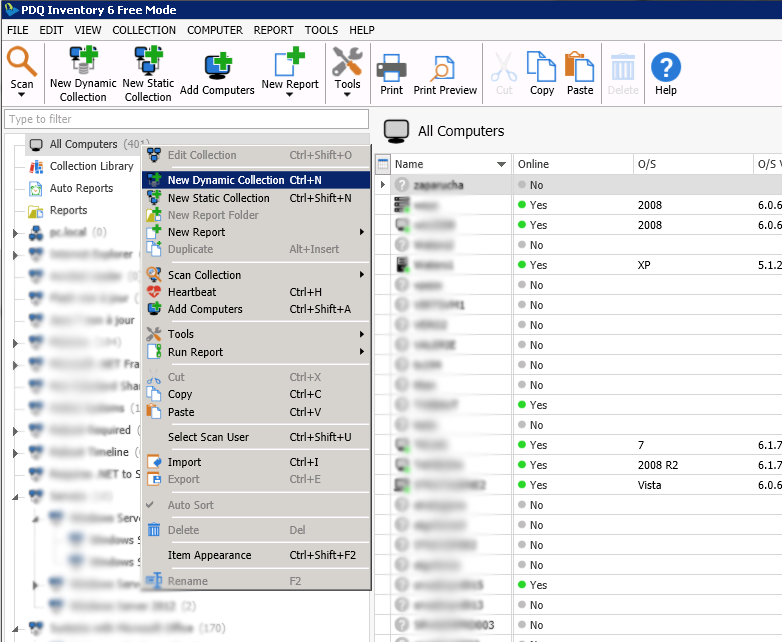Open Print Preview from toolbar
Screen dimensions: 782x642
tap(445, 68)
